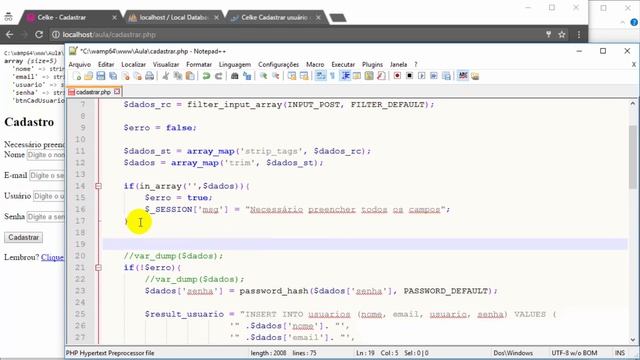Viewport: 640px width, 360px height.
Task: Click Run macro multiple times icon
Action: tap(434, 76)
